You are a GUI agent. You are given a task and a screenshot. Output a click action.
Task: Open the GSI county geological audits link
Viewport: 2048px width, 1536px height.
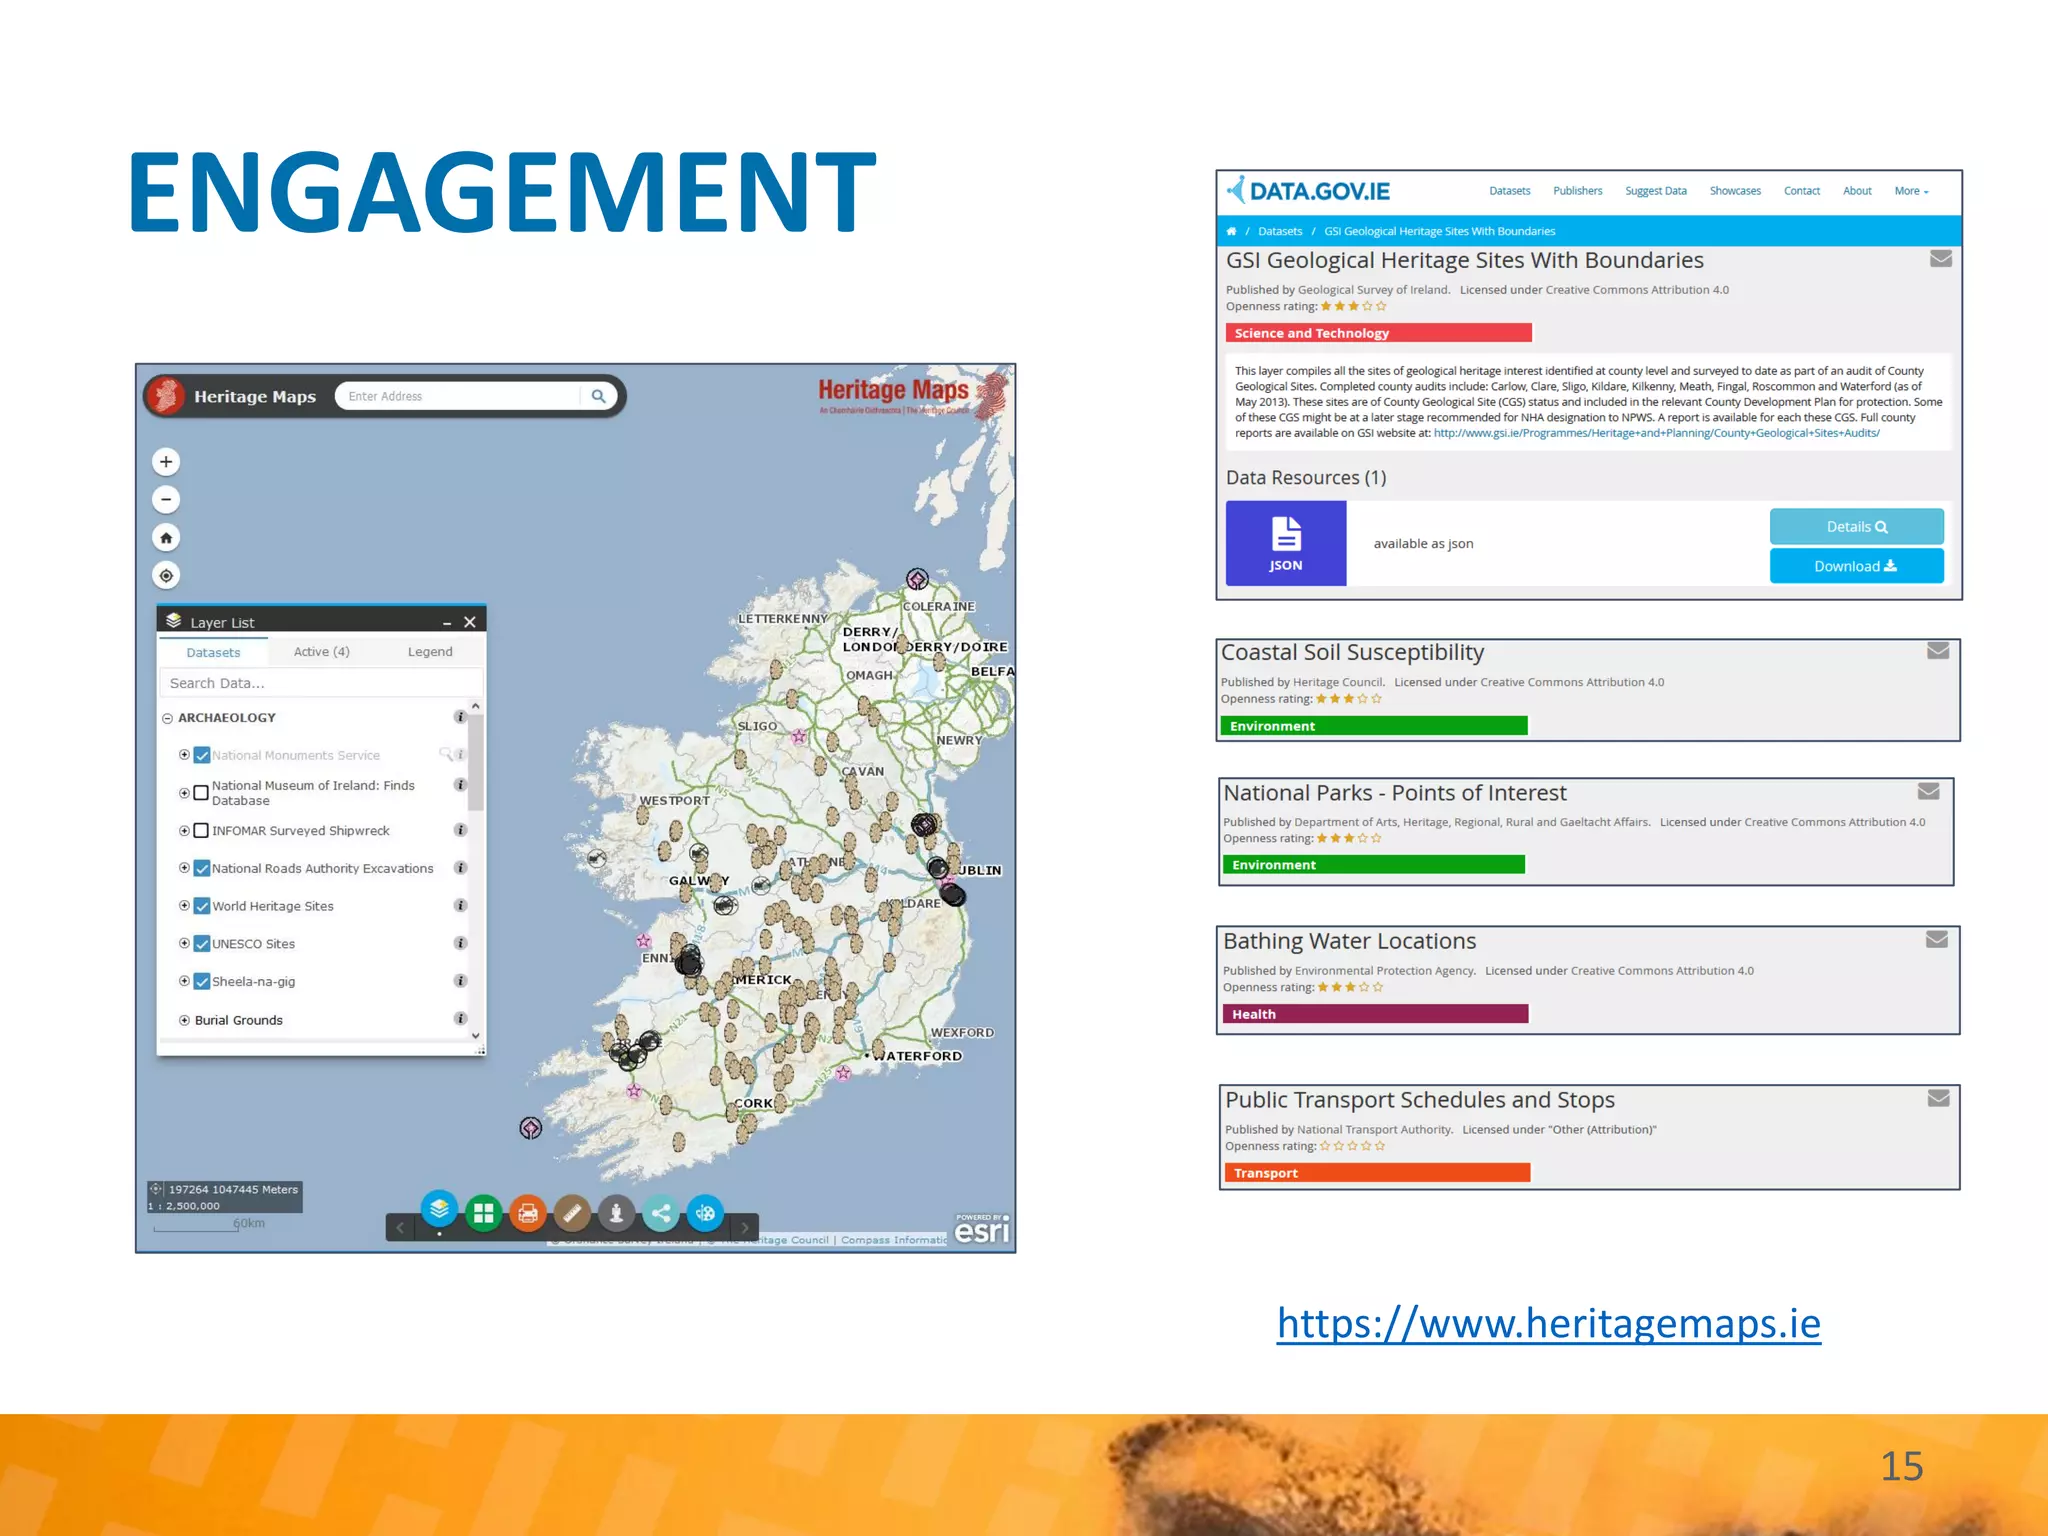(1656, 433)
